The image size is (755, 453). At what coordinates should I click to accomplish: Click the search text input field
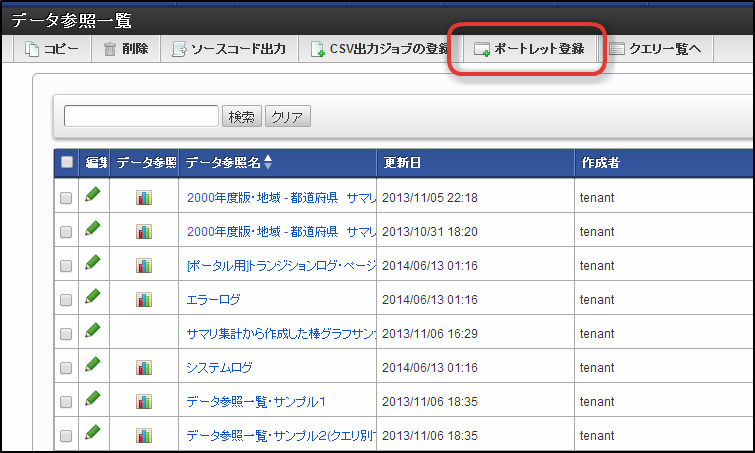pyautogui.click(x=141, y=116)
